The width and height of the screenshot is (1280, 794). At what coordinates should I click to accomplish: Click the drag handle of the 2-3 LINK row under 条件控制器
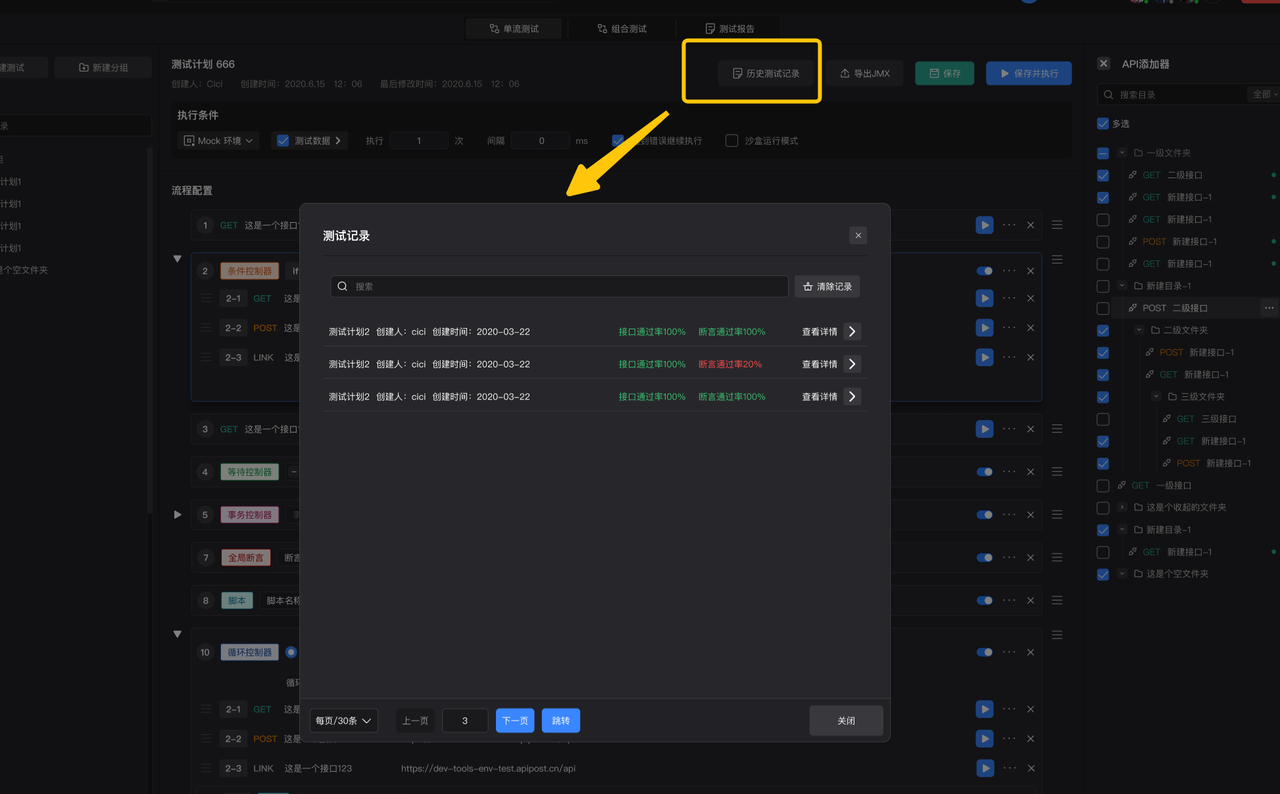(207, 357)
